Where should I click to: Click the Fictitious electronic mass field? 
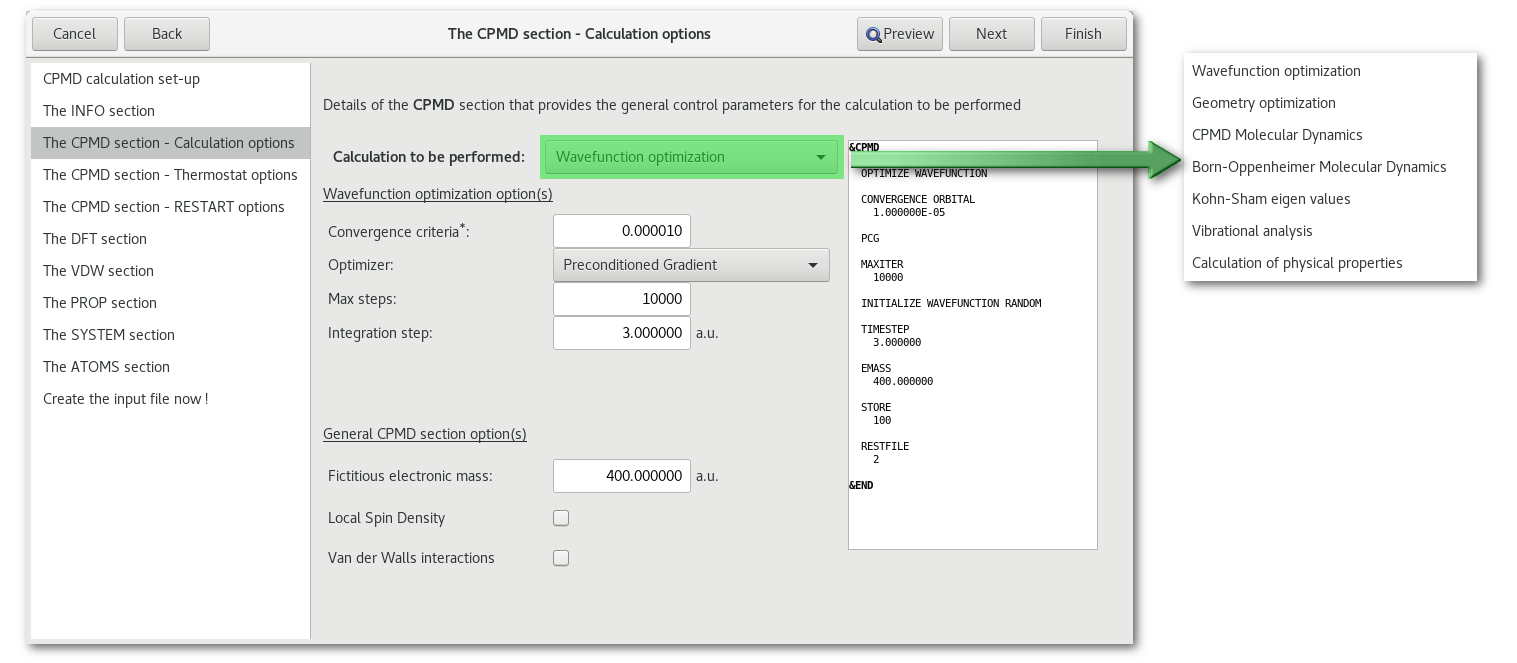coord(621,476)
